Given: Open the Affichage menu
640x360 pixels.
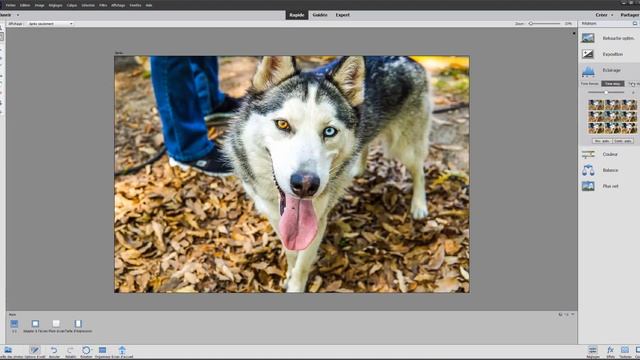Looking at the screenshot, I should 118,5.
